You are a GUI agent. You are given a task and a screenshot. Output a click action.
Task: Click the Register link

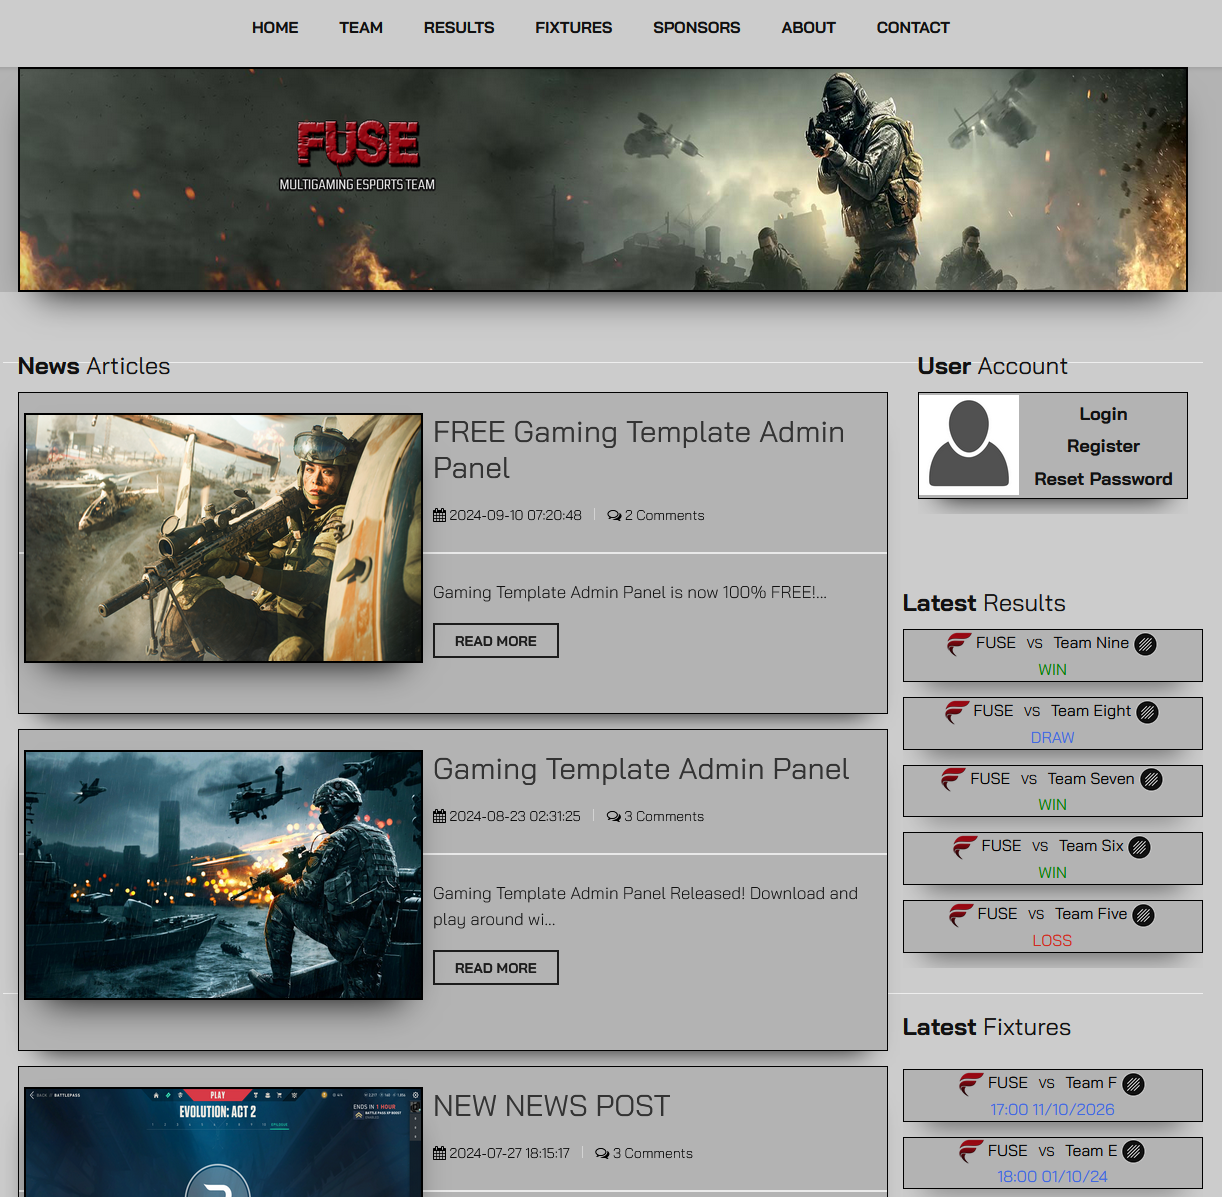pyautogui.click(x=1102, y=446)
